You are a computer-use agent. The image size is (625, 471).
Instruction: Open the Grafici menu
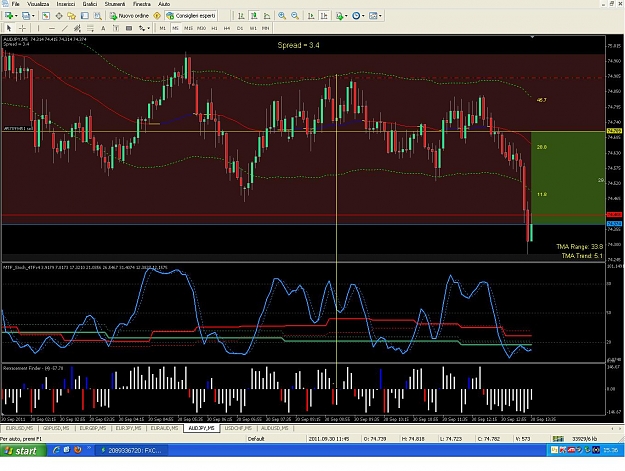pos(90,4)
